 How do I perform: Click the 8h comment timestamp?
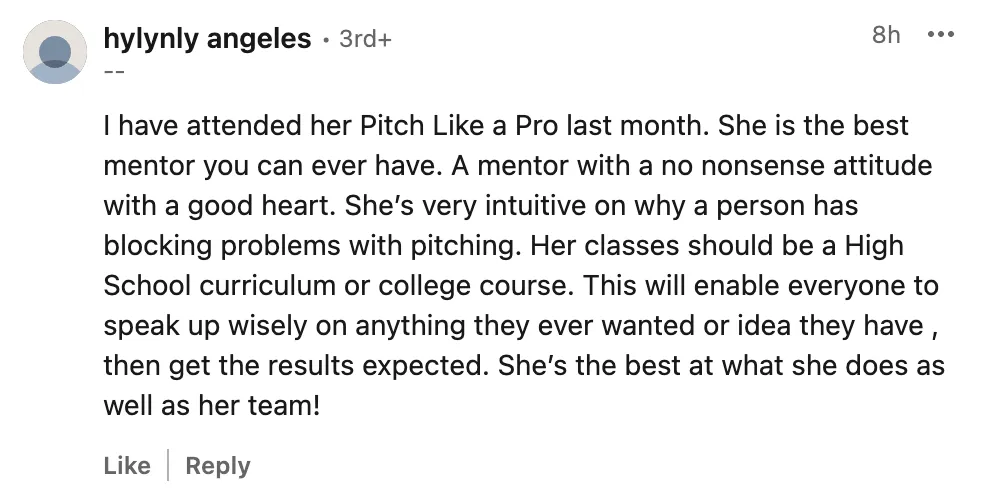point(886,35)
